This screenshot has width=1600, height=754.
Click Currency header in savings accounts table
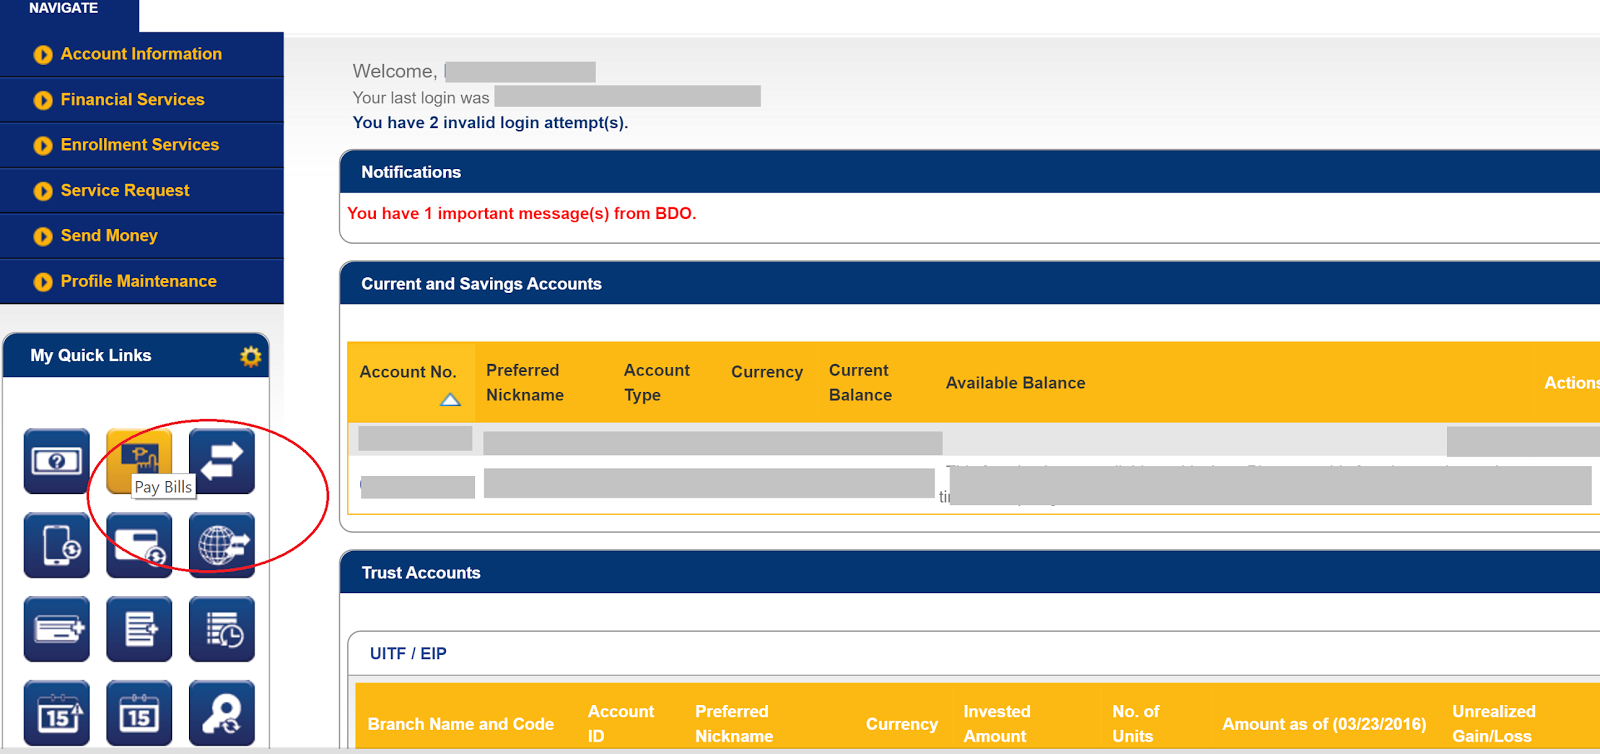767,372
